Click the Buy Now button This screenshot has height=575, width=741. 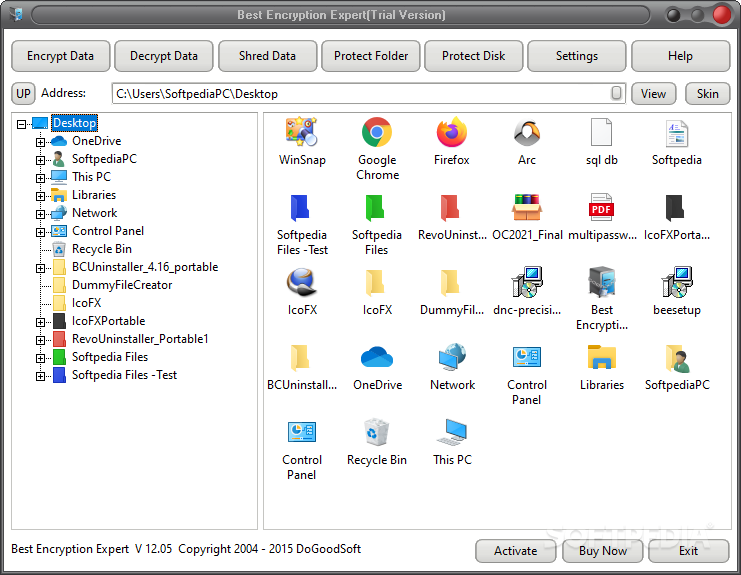point(603,551)
